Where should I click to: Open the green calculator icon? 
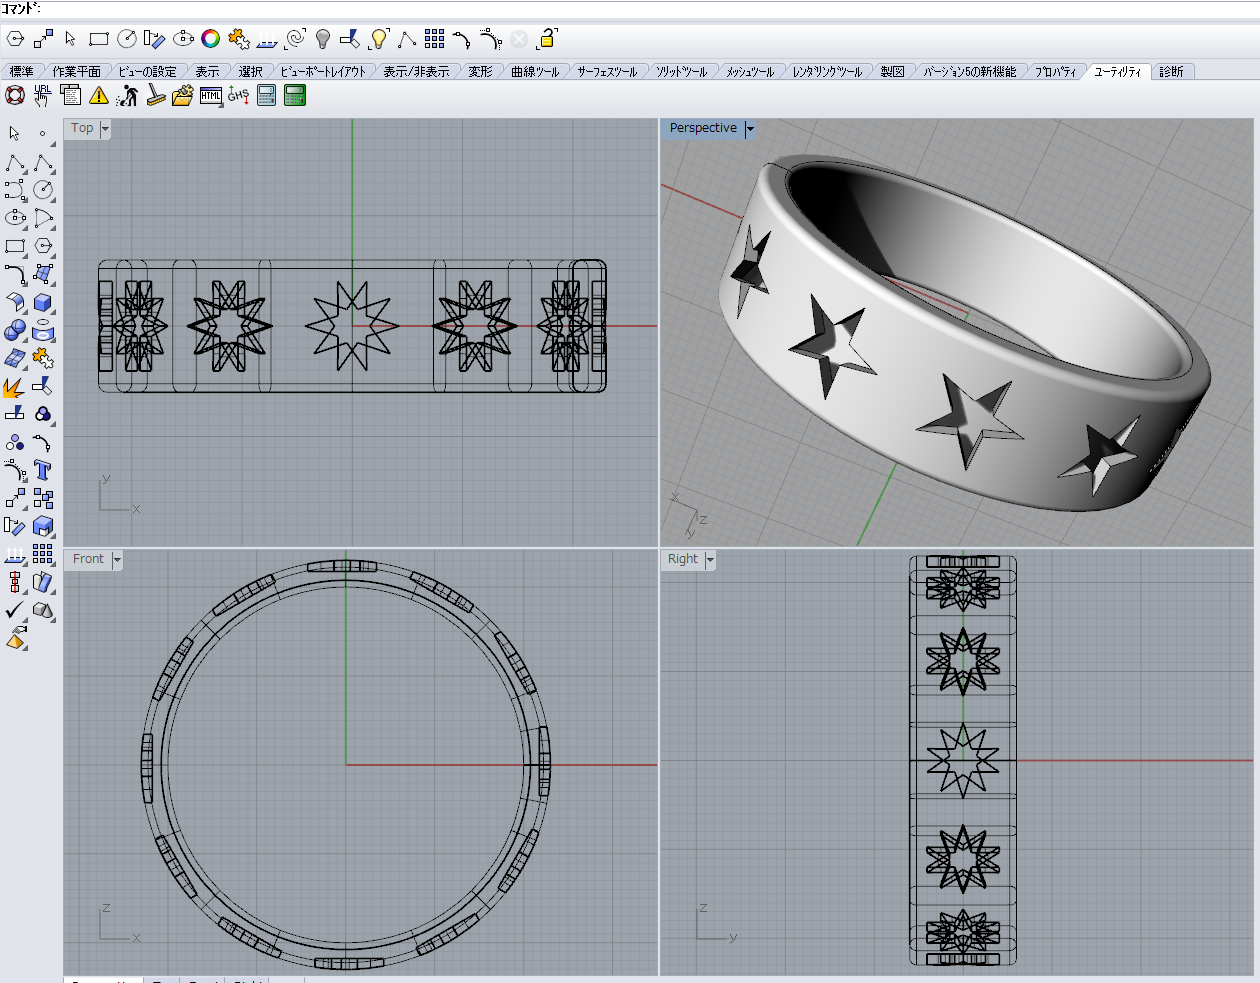point(295,95)
